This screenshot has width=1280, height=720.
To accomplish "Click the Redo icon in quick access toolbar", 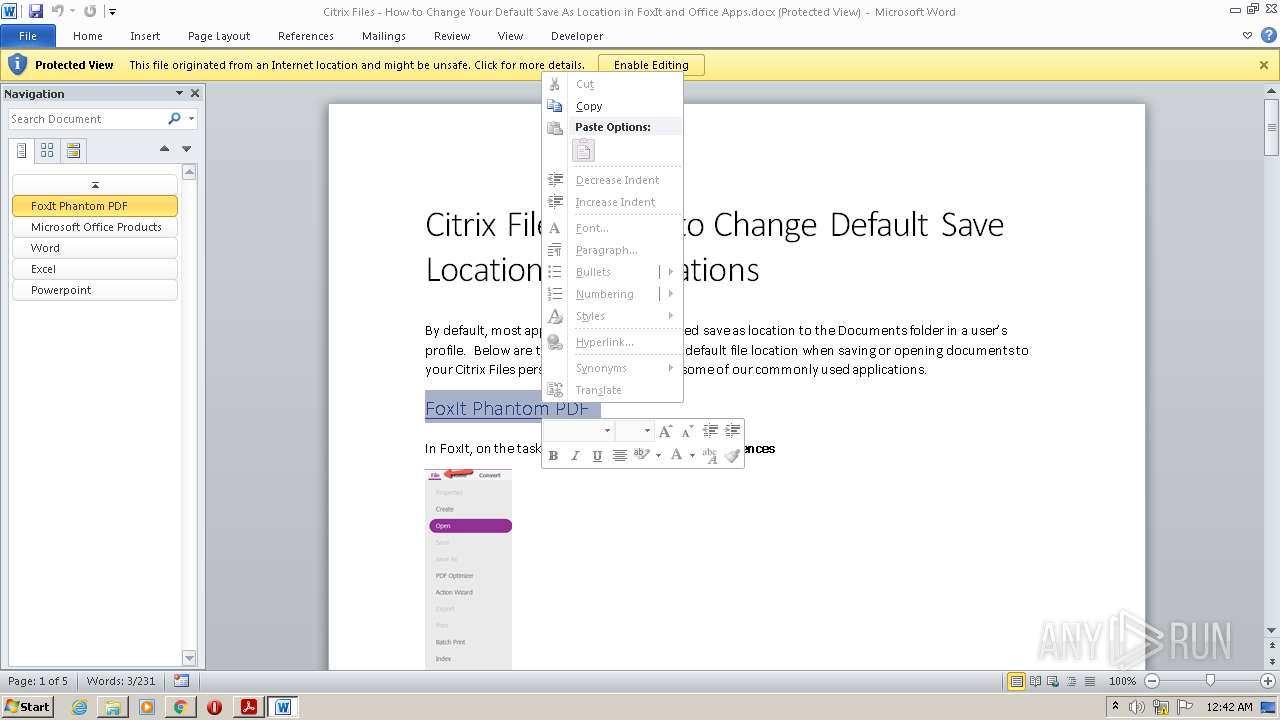I will (90, 11).
